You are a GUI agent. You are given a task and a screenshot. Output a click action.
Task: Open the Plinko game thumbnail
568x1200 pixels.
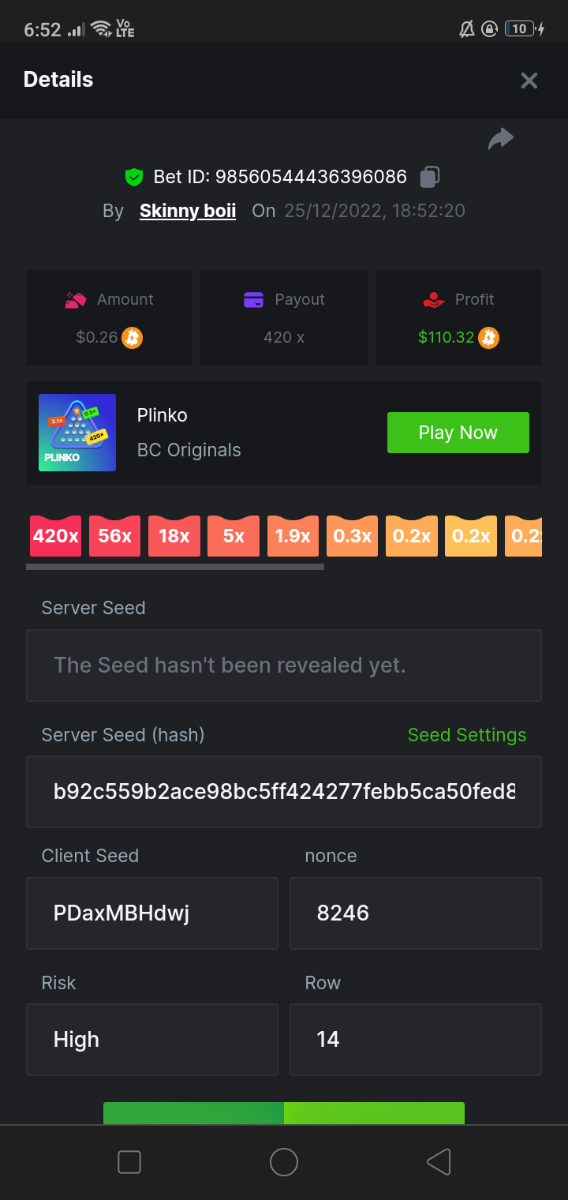tap(78, 433)
